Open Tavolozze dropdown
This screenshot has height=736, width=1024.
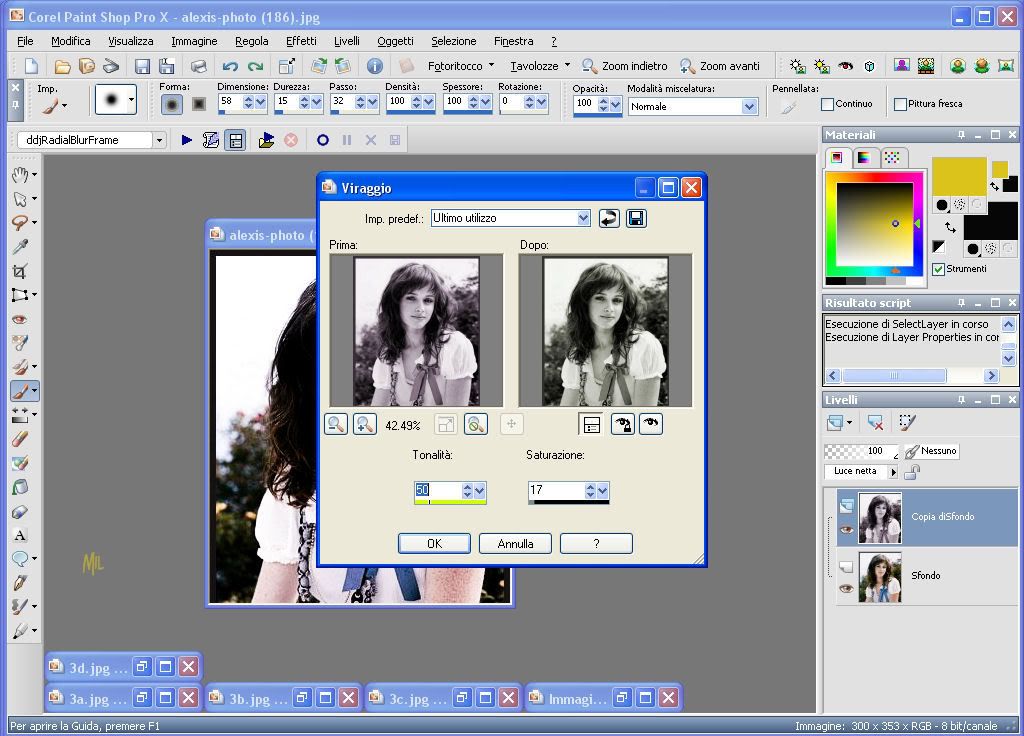coord(568,65)
